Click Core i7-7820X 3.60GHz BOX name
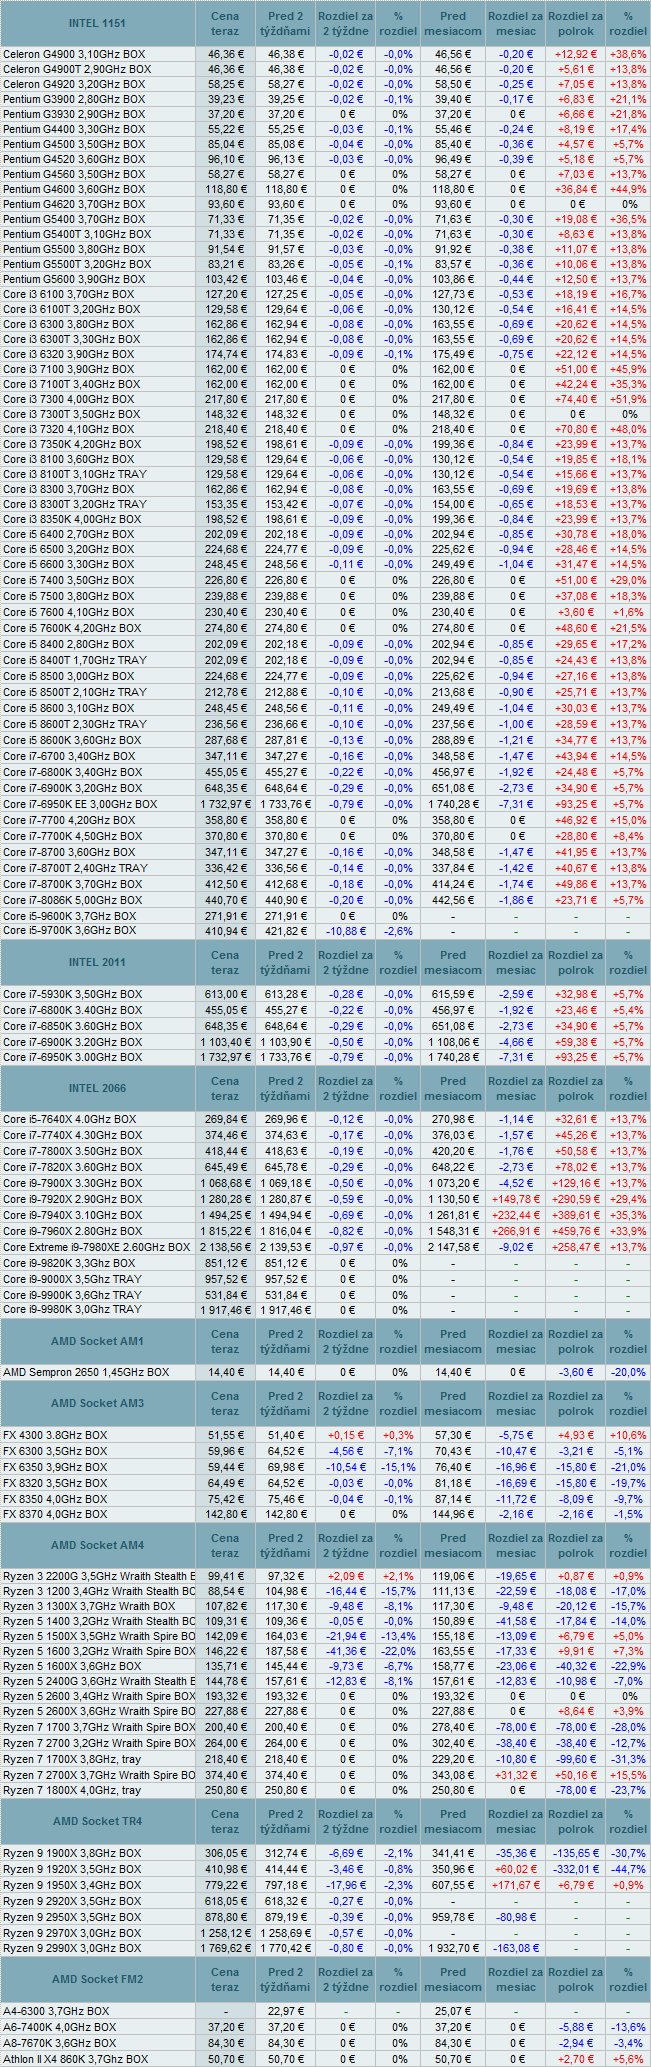The image size is (651, 2067). (73, 1167)
